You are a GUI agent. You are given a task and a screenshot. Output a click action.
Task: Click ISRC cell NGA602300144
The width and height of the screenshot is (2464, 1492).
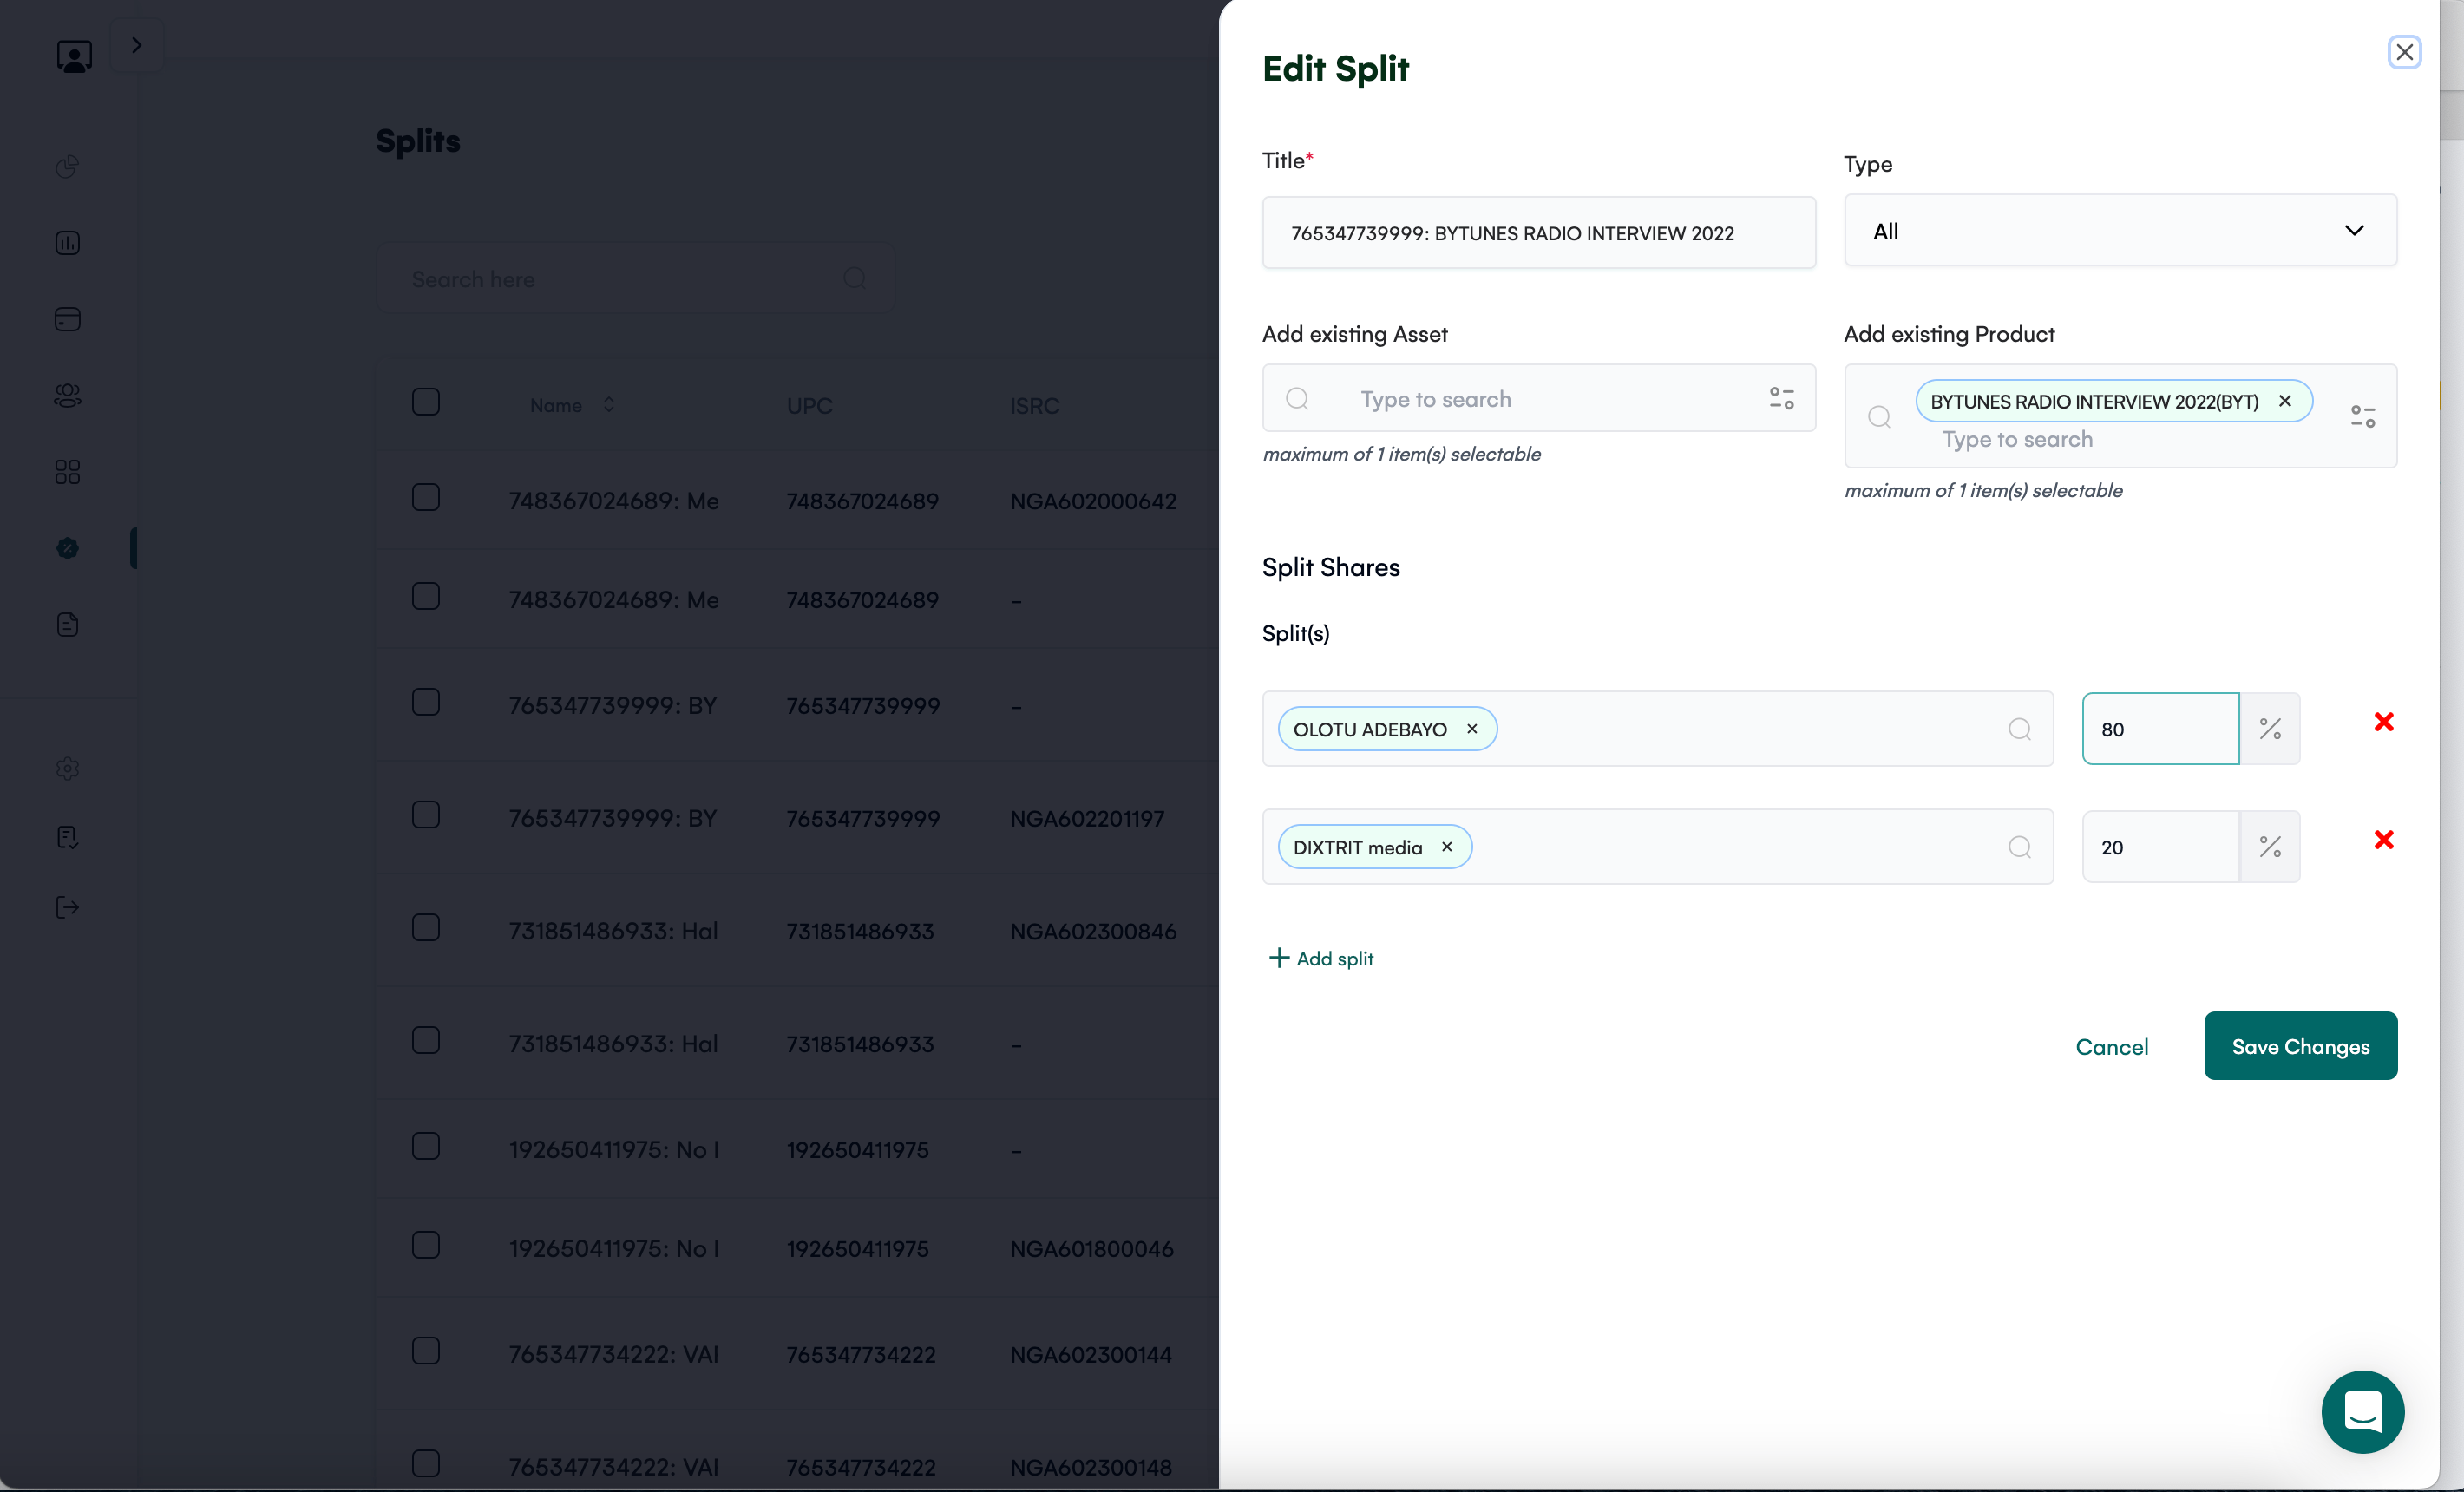click(1090, 1355)
